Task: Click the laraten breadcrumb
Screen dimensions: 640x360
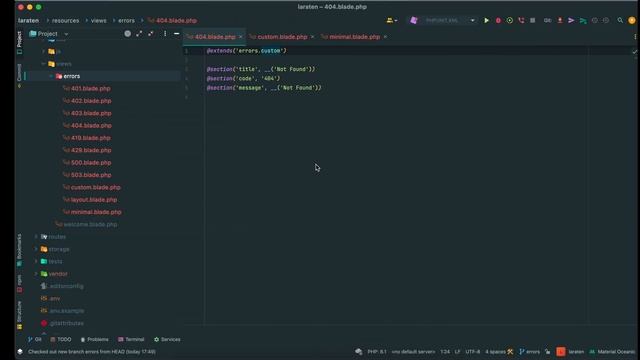Action: [x=28, y=20]
